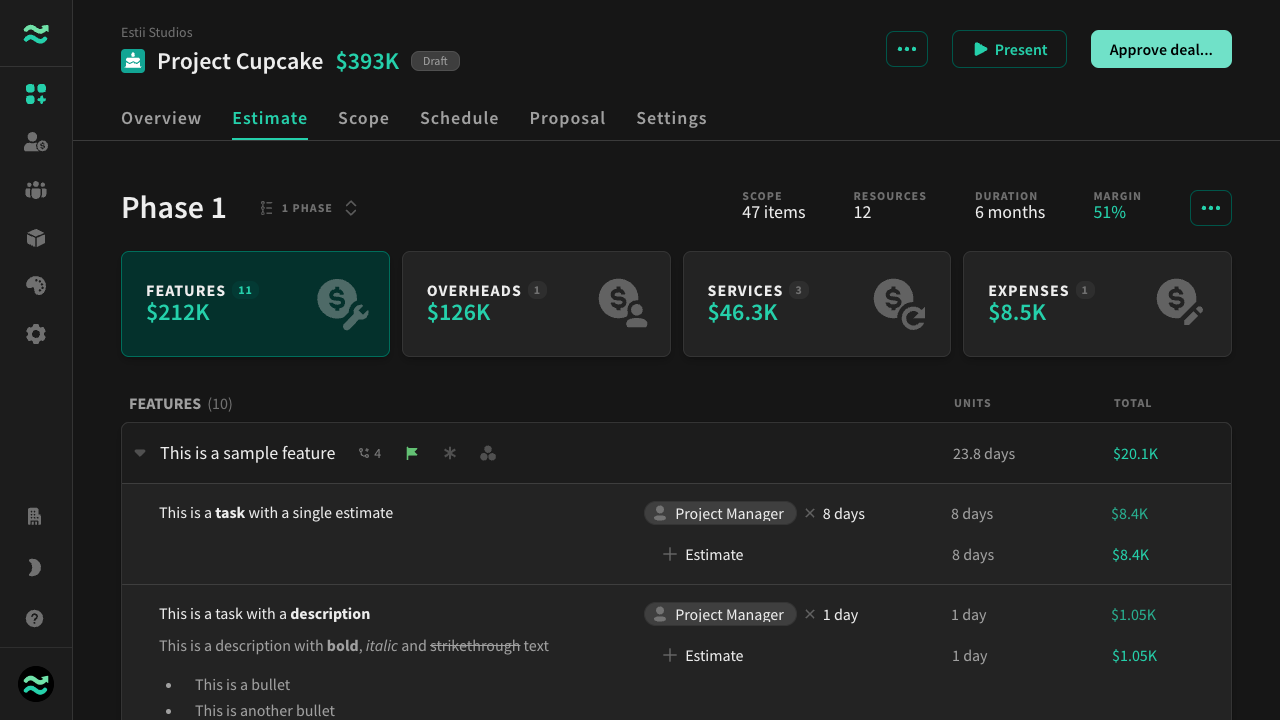This screenshot has height=720, width=1280.
Task: Click the Project Manager chip in the single estimate task
Action: point(720,514)
